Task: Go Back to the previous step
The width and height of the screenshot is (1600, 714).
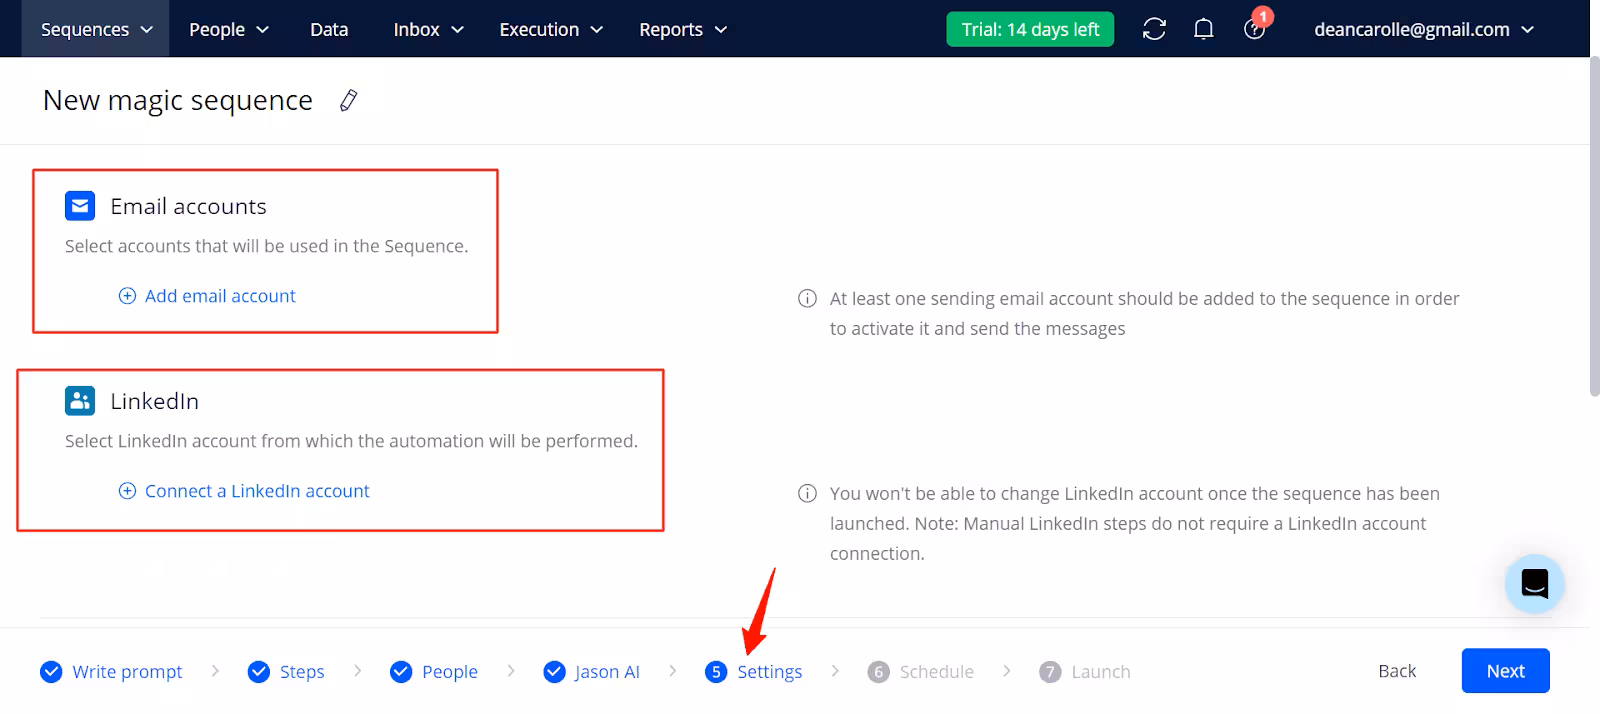Action: pyautogui.click(x=1397, y=671)
